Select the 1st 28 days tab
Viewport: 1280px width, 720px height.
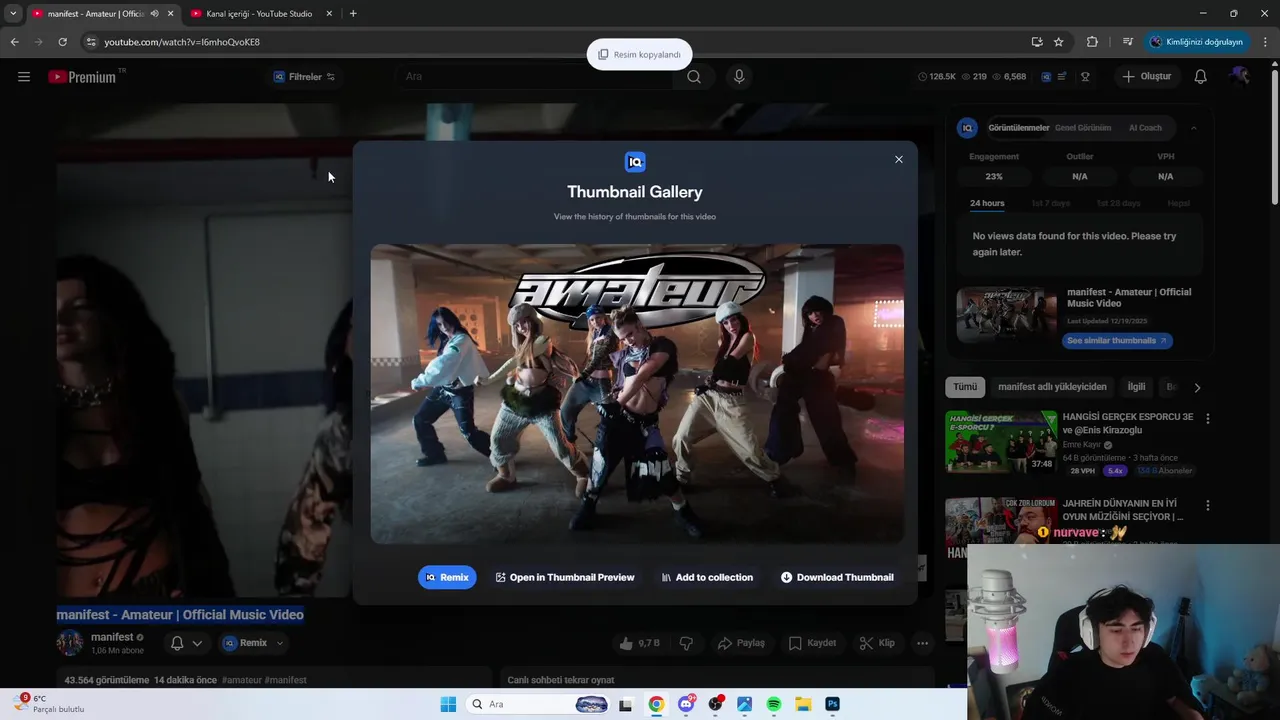point(1118,203)
